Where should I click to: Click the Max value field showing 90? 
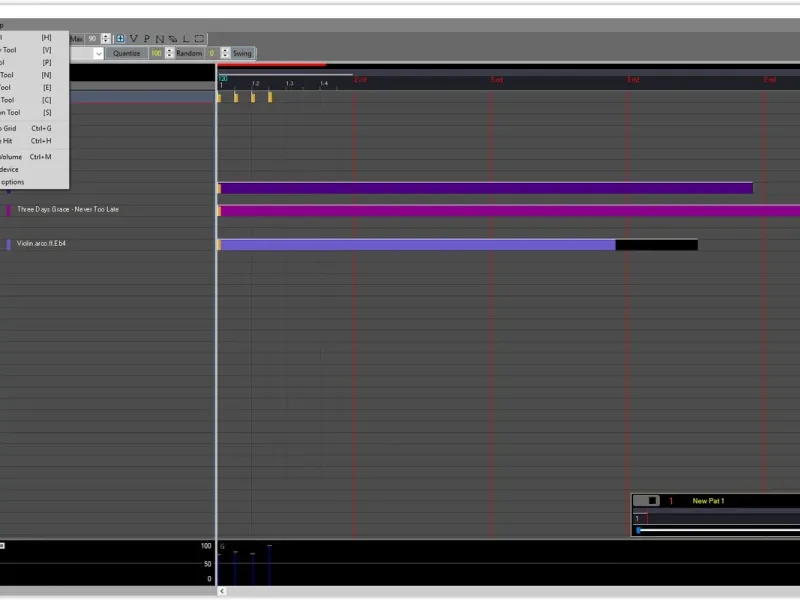pos(93,39)
